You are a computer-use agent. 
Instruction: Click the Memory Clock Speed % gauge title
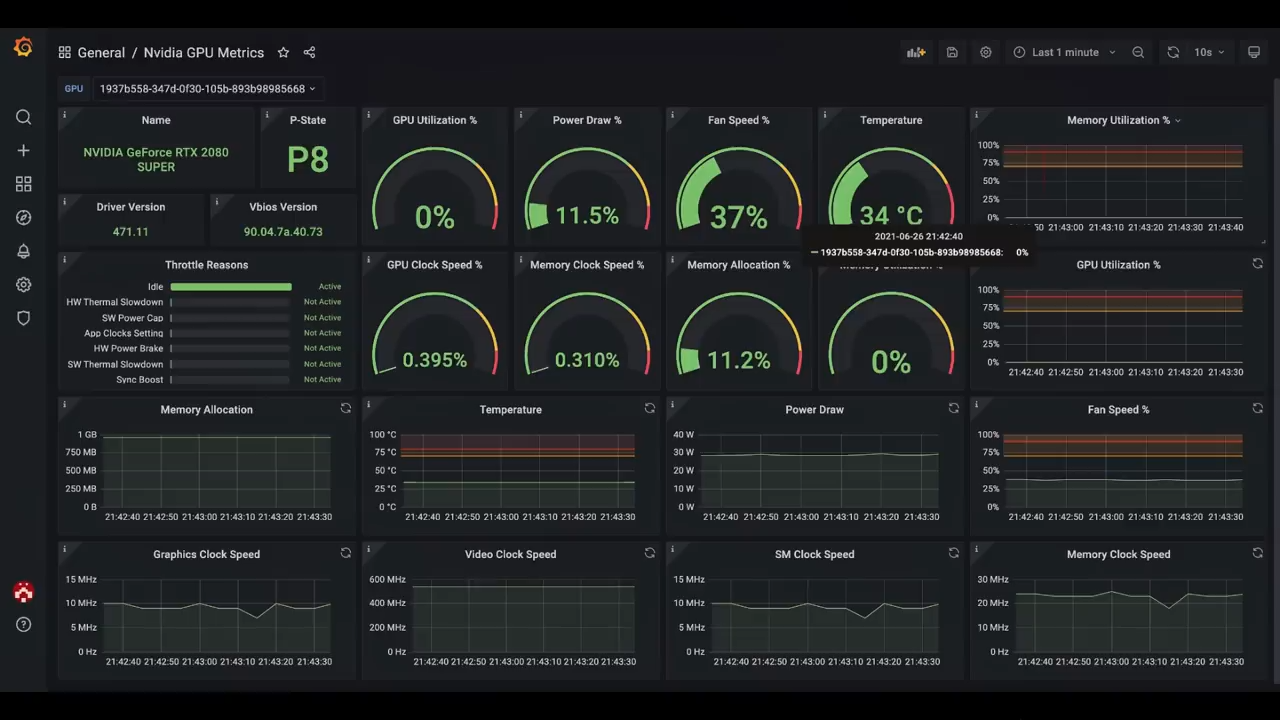tap(587, 265)
